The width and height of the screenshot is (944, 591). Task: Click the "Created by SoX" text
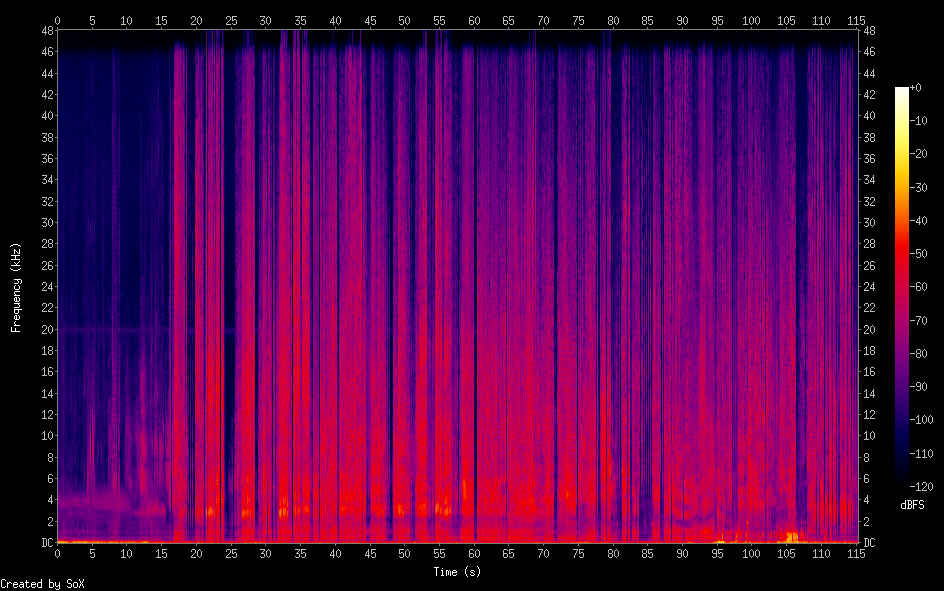point(34,583)
